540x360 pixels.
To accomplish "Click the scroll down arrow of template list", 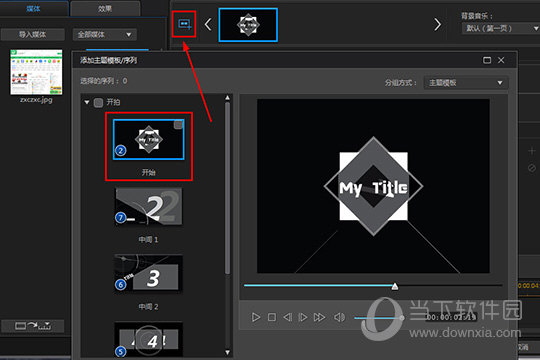I will tap(227, 352).
